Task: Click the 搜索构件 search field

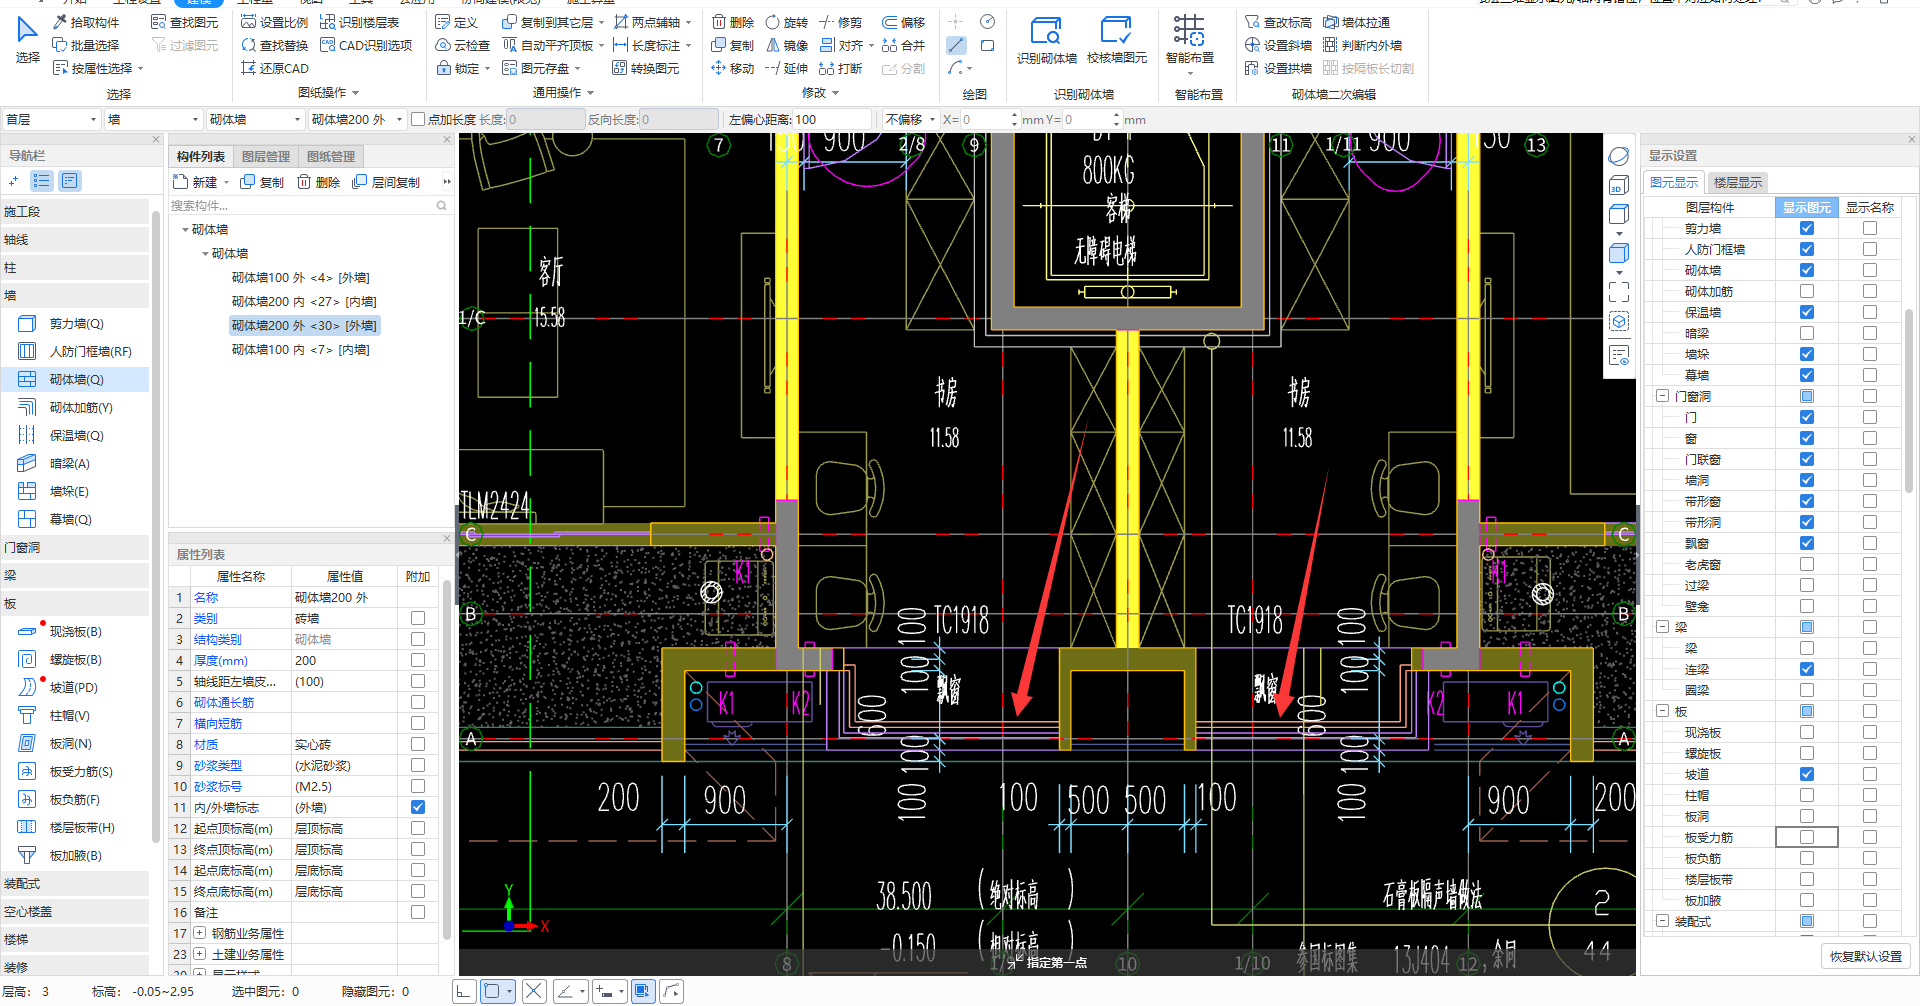Action: click(307, 205)
